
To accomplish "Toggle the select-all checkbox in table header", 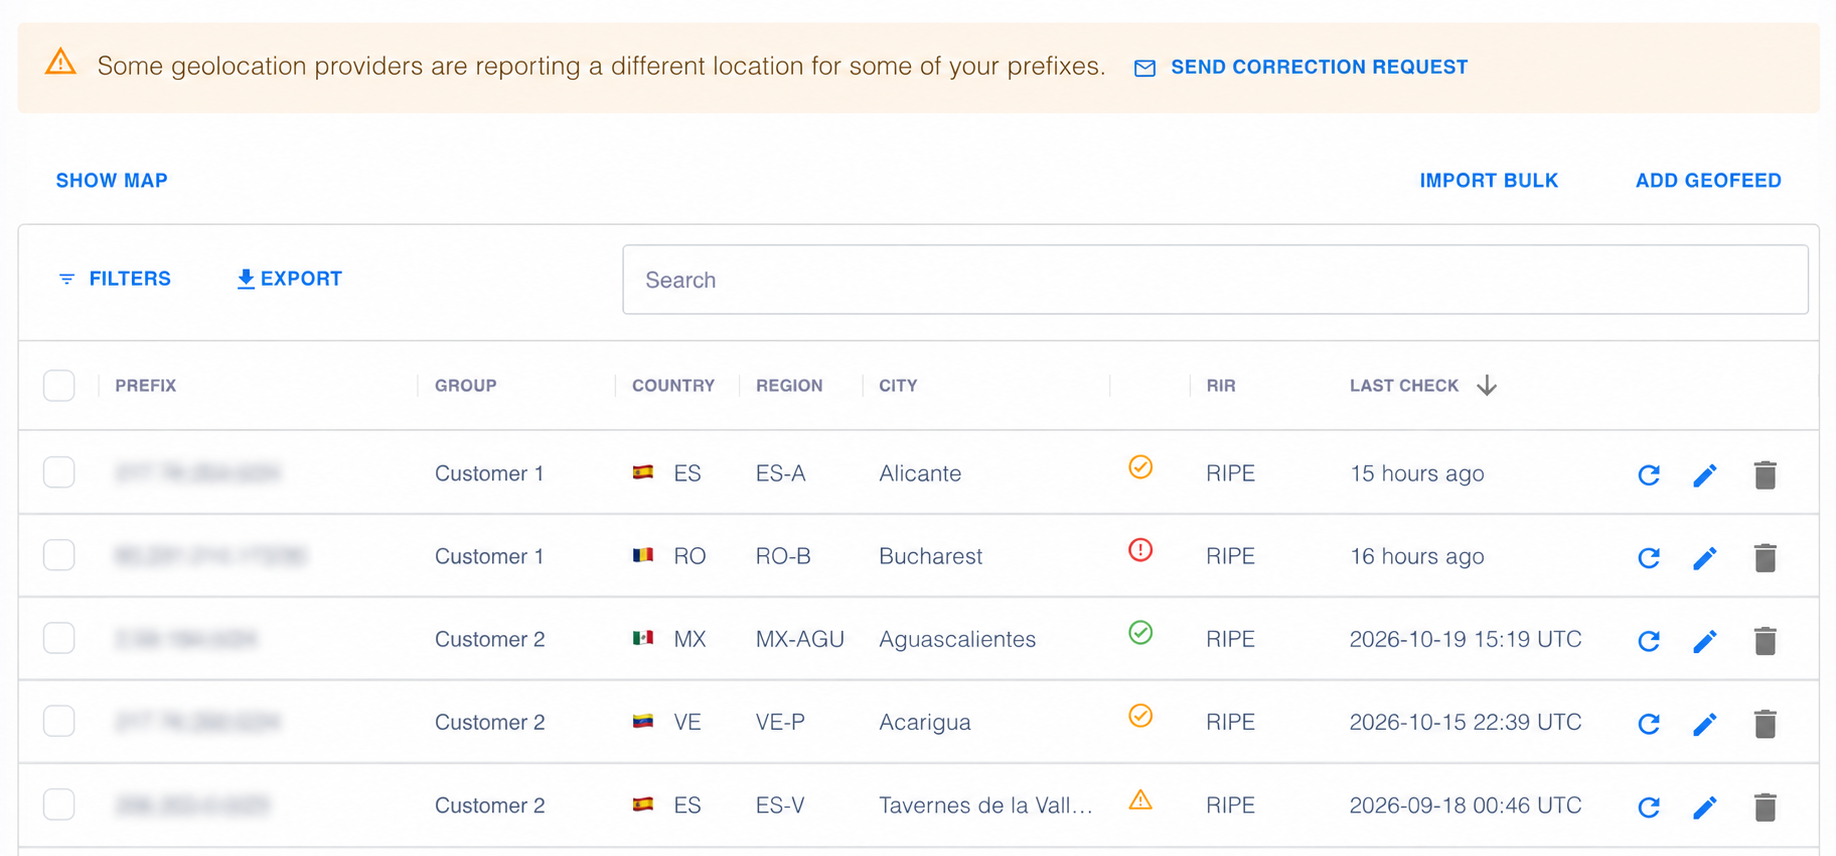I will pyautogui.click(x=59, y=385).
